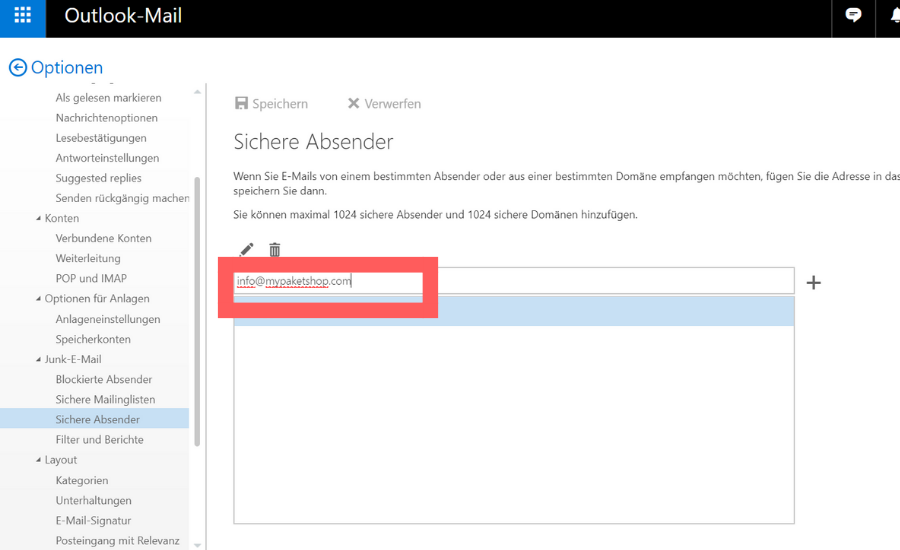Select Sichere Mailinglisten in sidebar
This screenshot has width=900, height=550.
click(105, 400)
